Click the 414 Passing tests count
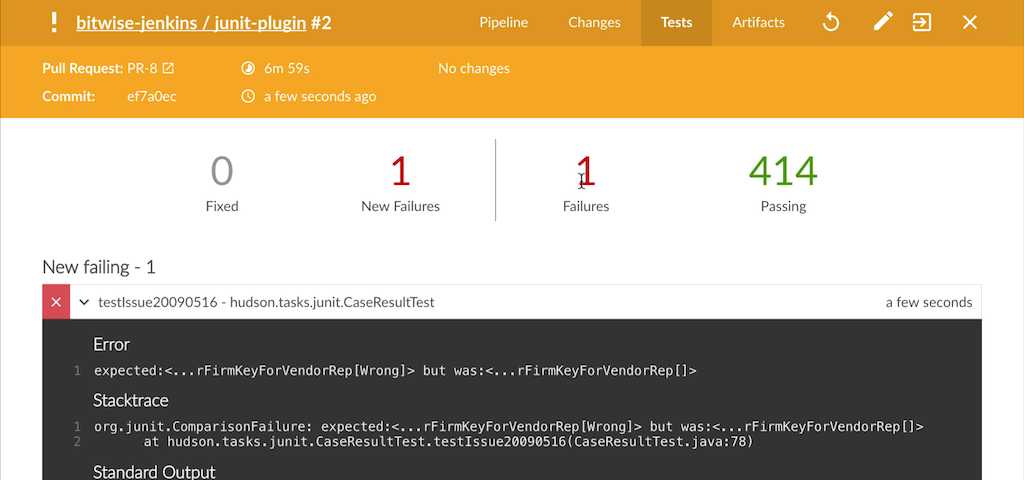This screenshot has width=1024, height=480. click(783, 172)
